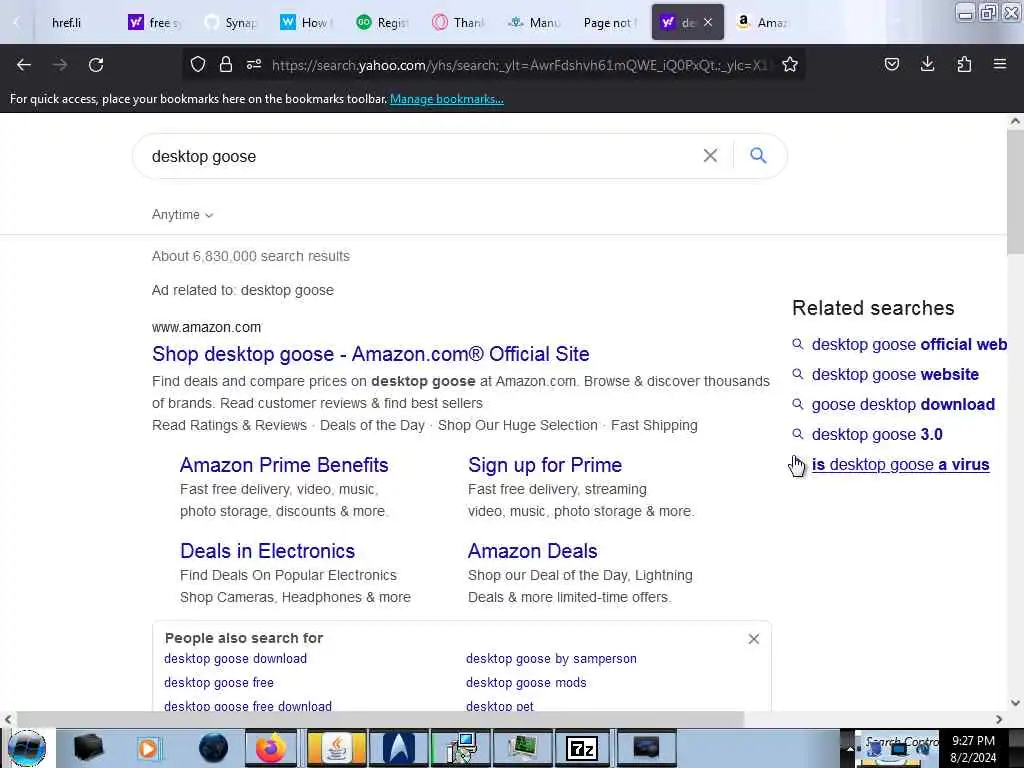
Task: Click the horizontal scrollbar thumb
Action: [x=380, y=719]
